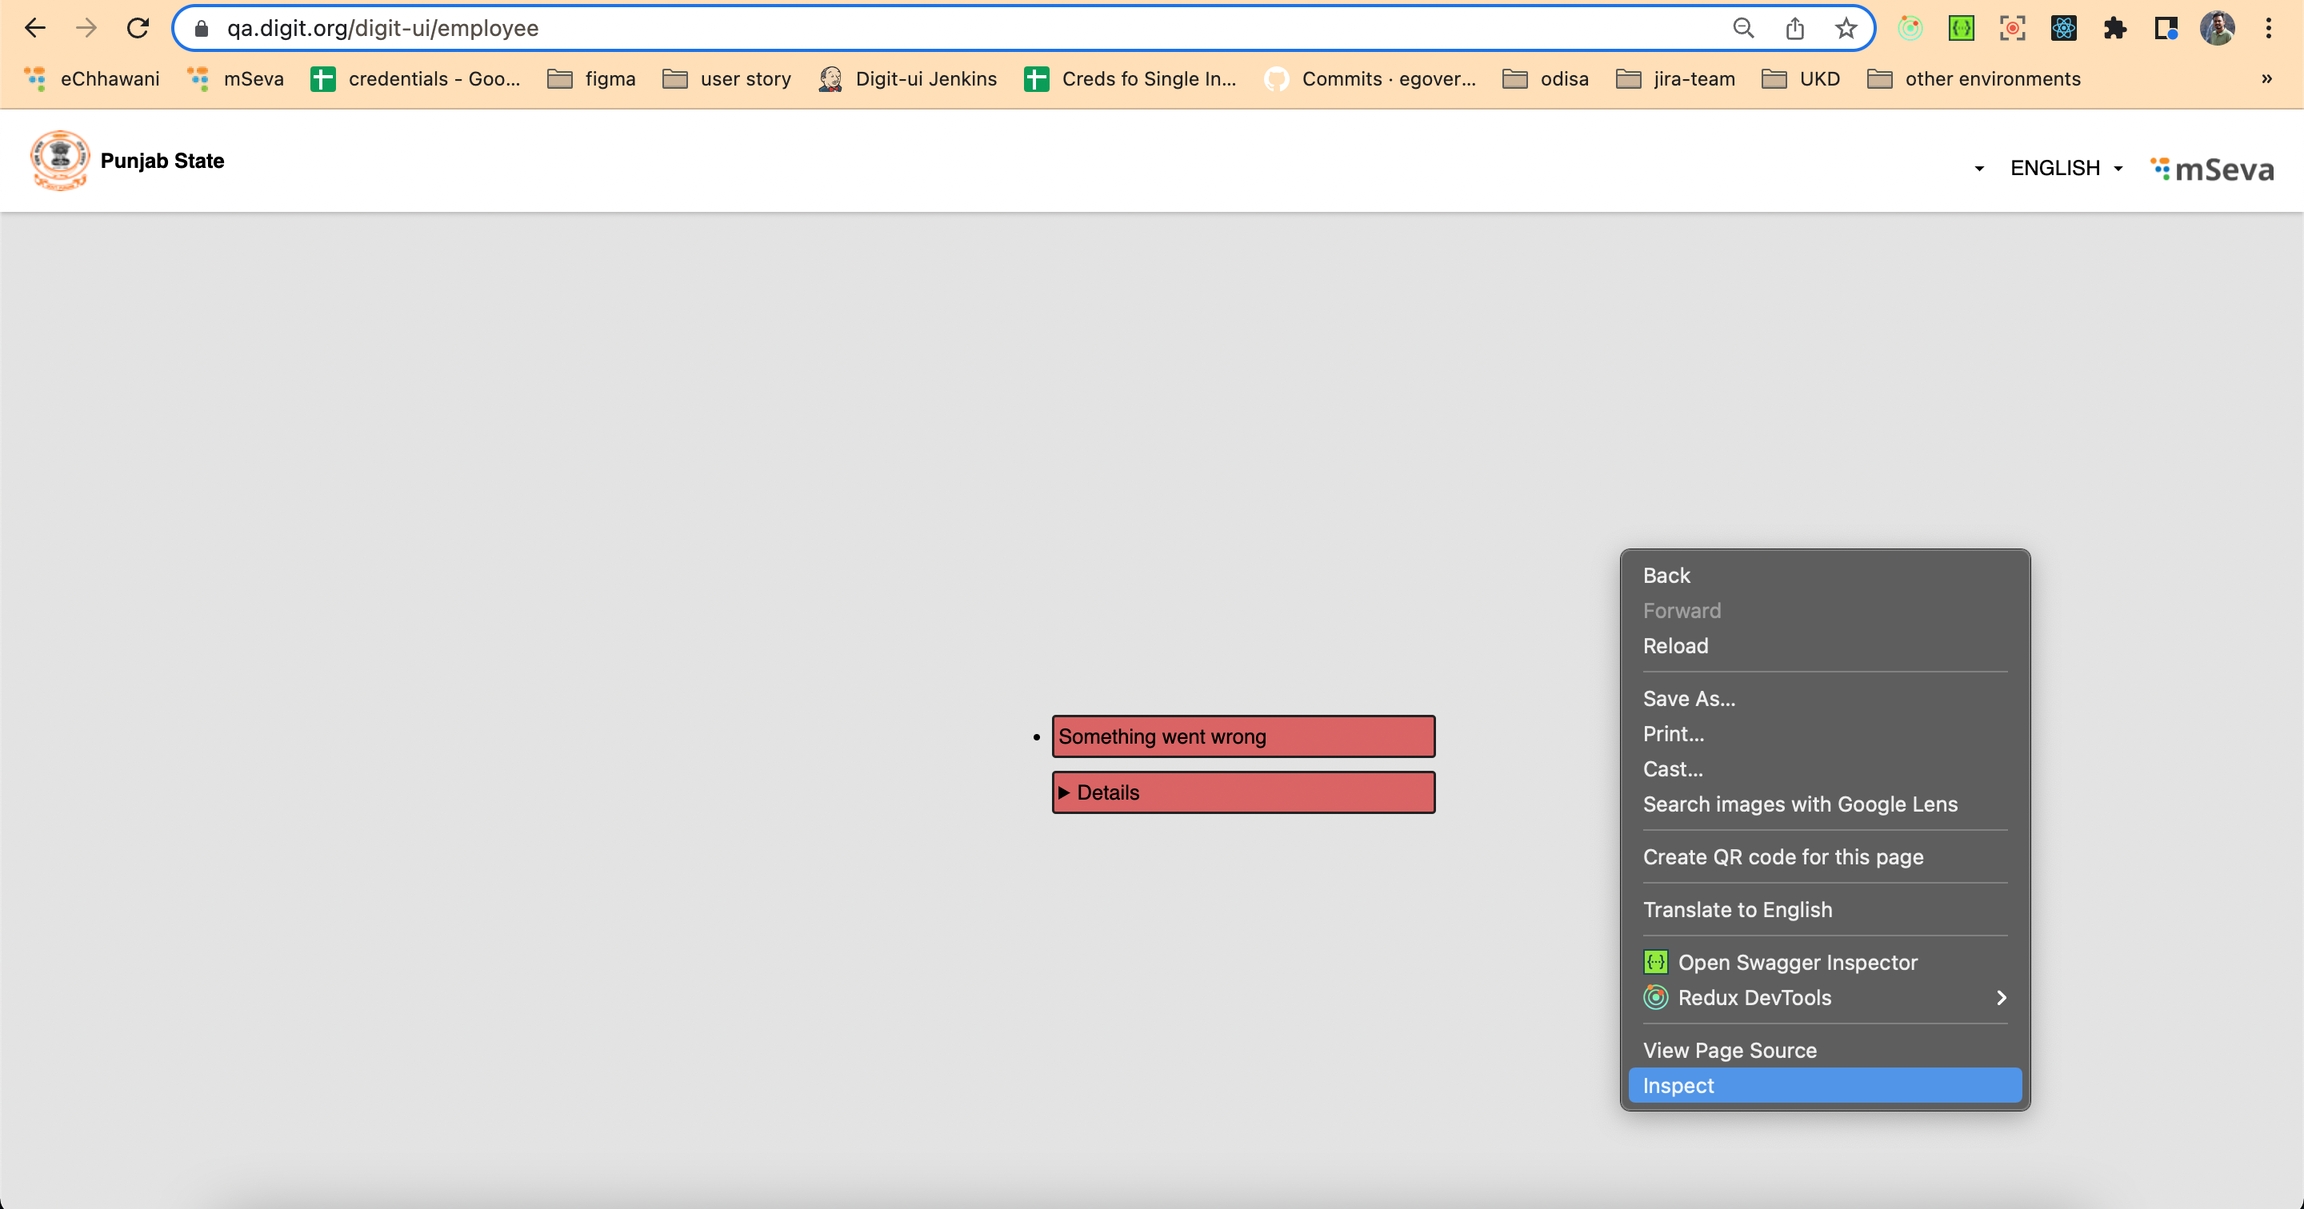
Task: Click the profile avatar icon
Action: (2217, 28)
